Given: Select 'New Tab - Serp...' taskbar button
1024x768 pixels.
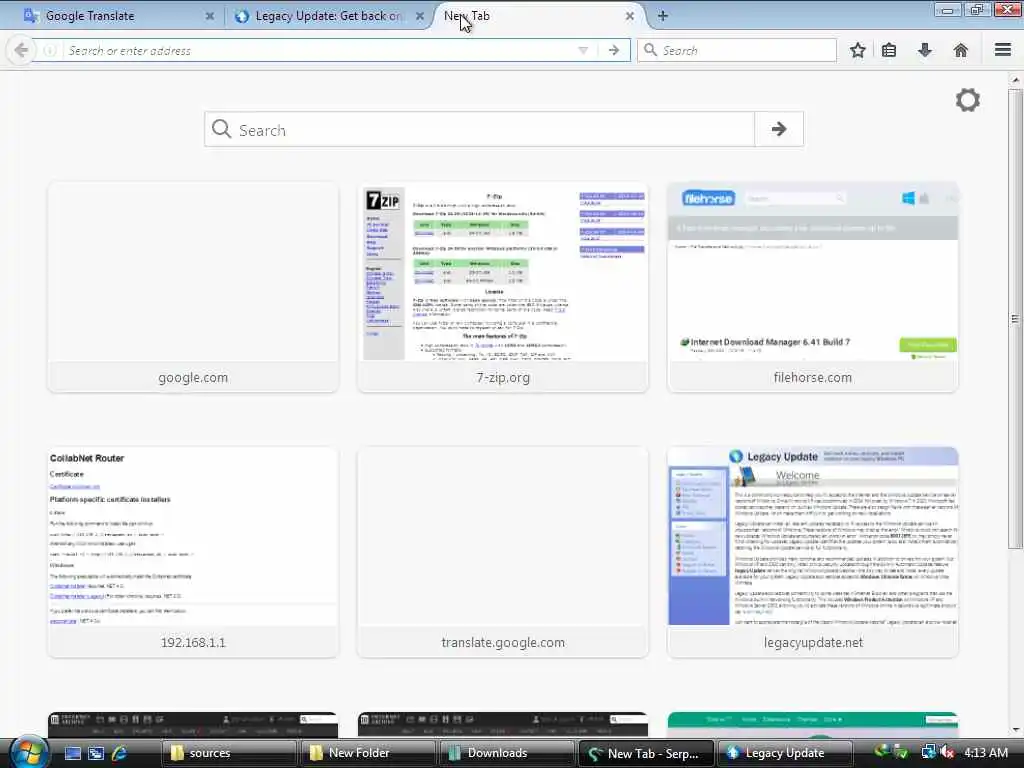Looking at the screenshot, I should point(646,753).
